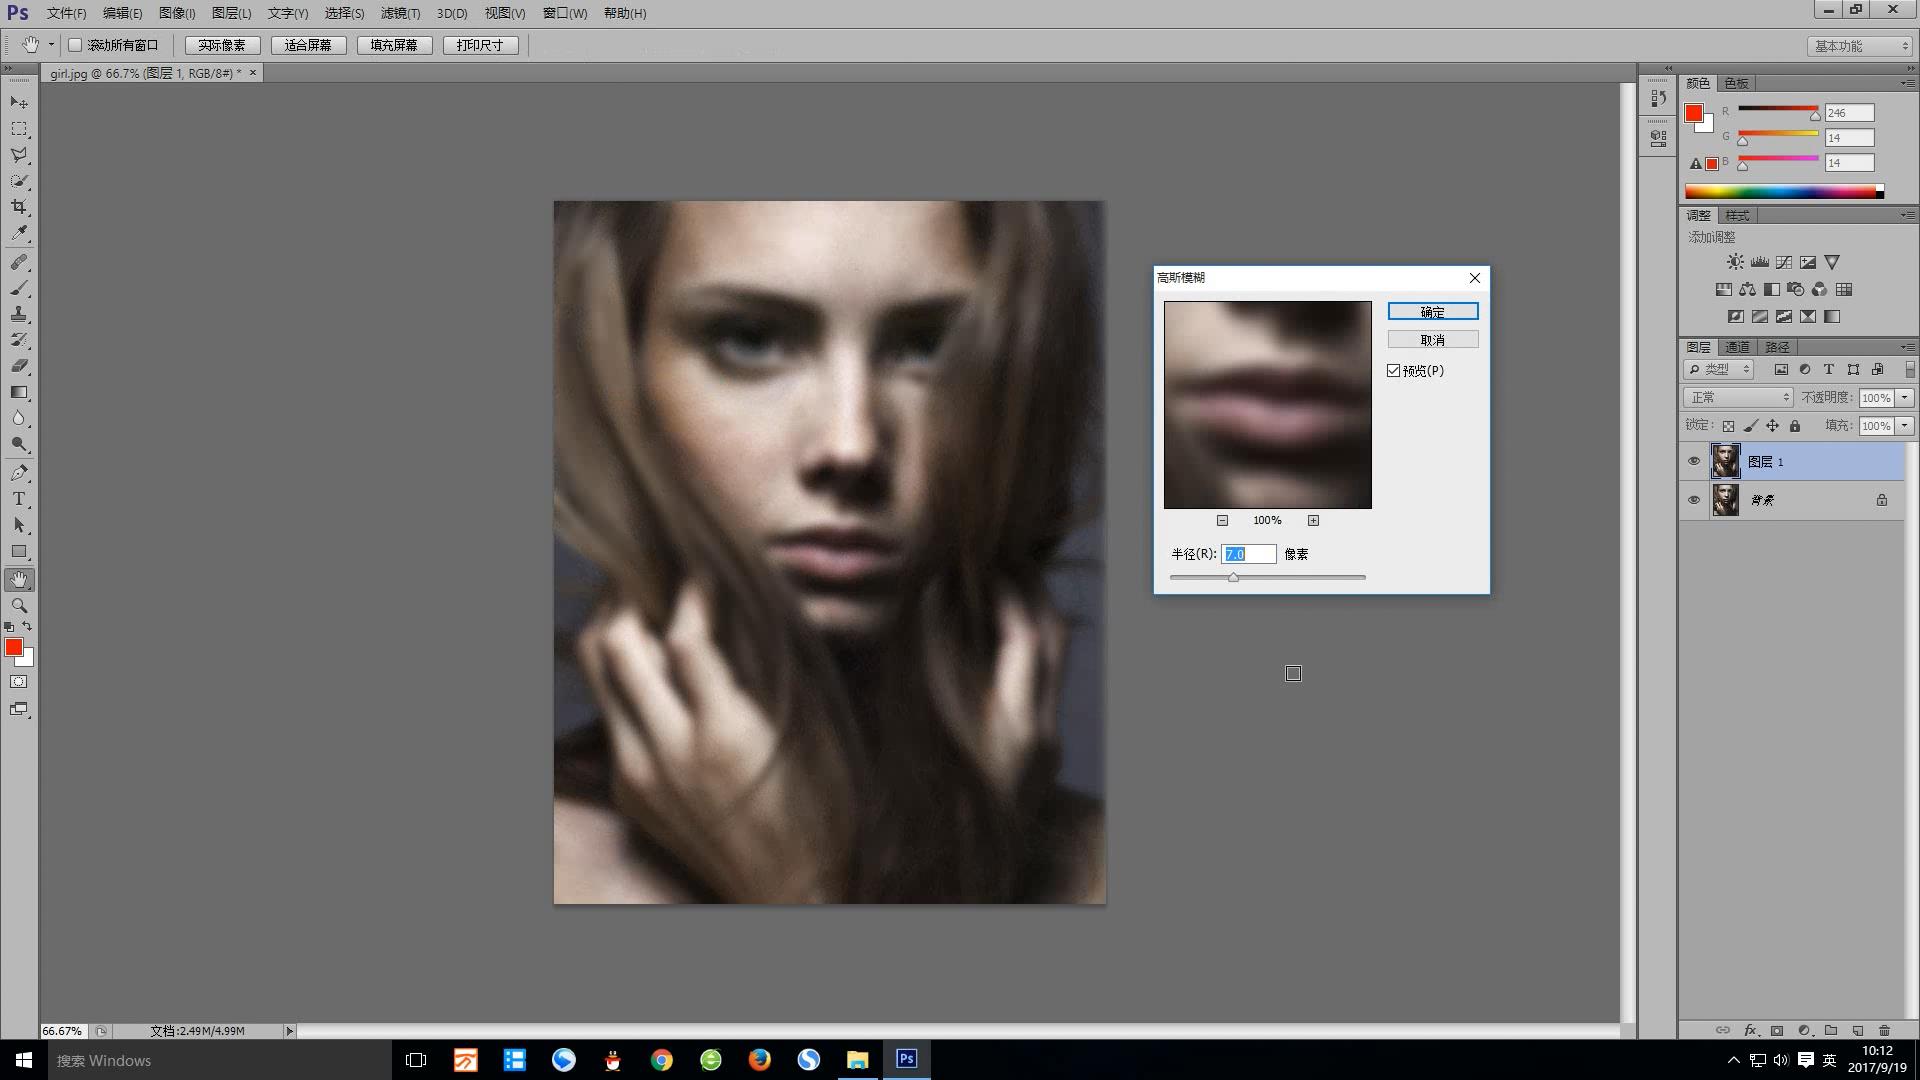Viewport: 1920px width, 1080px height.
Task: Select the Healing Brush tool
Action: tap(19, 262)
